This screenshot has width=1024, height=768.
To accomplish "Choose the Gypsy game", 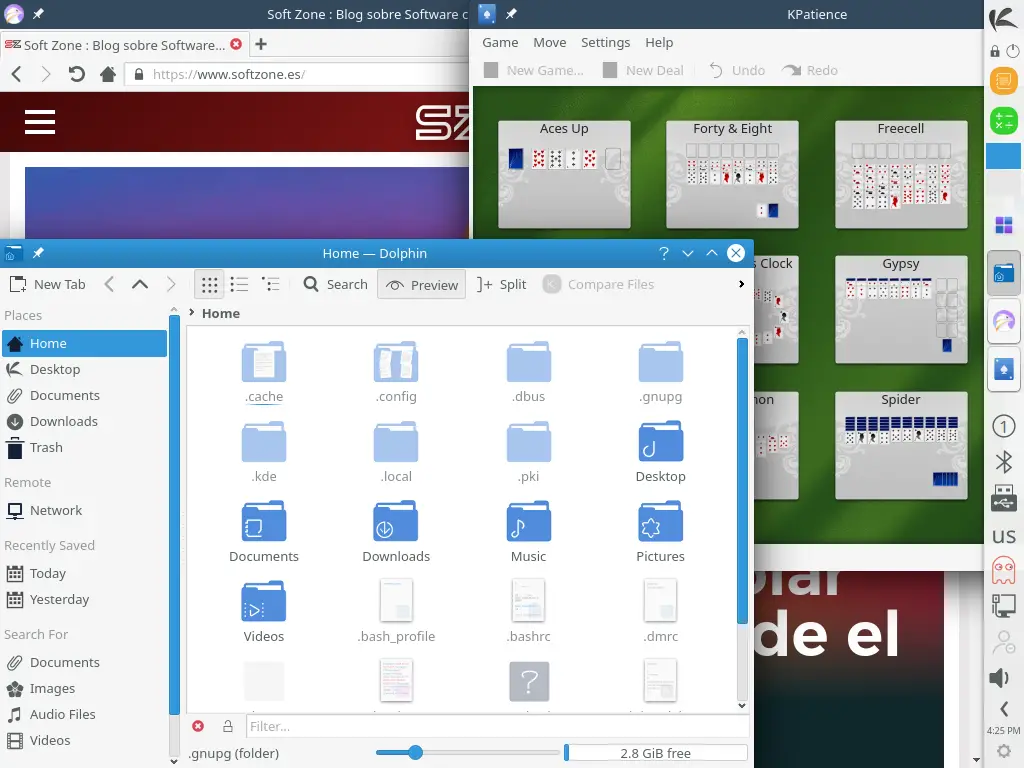I will [901, 310].
